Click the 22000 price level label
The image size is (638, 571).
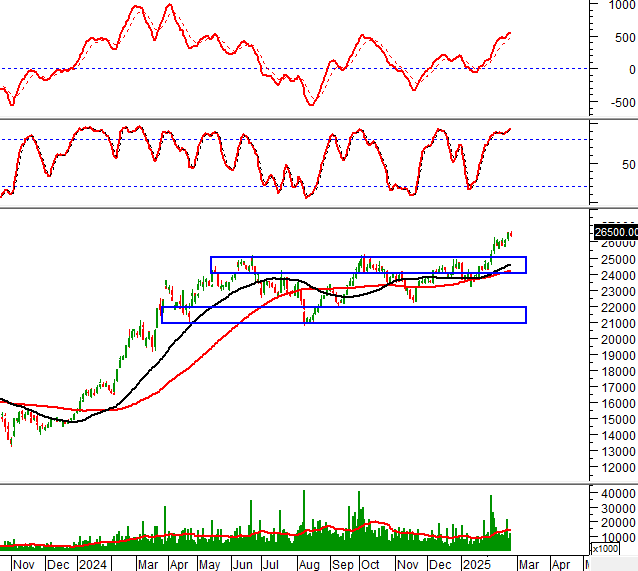tap(618, 308)
